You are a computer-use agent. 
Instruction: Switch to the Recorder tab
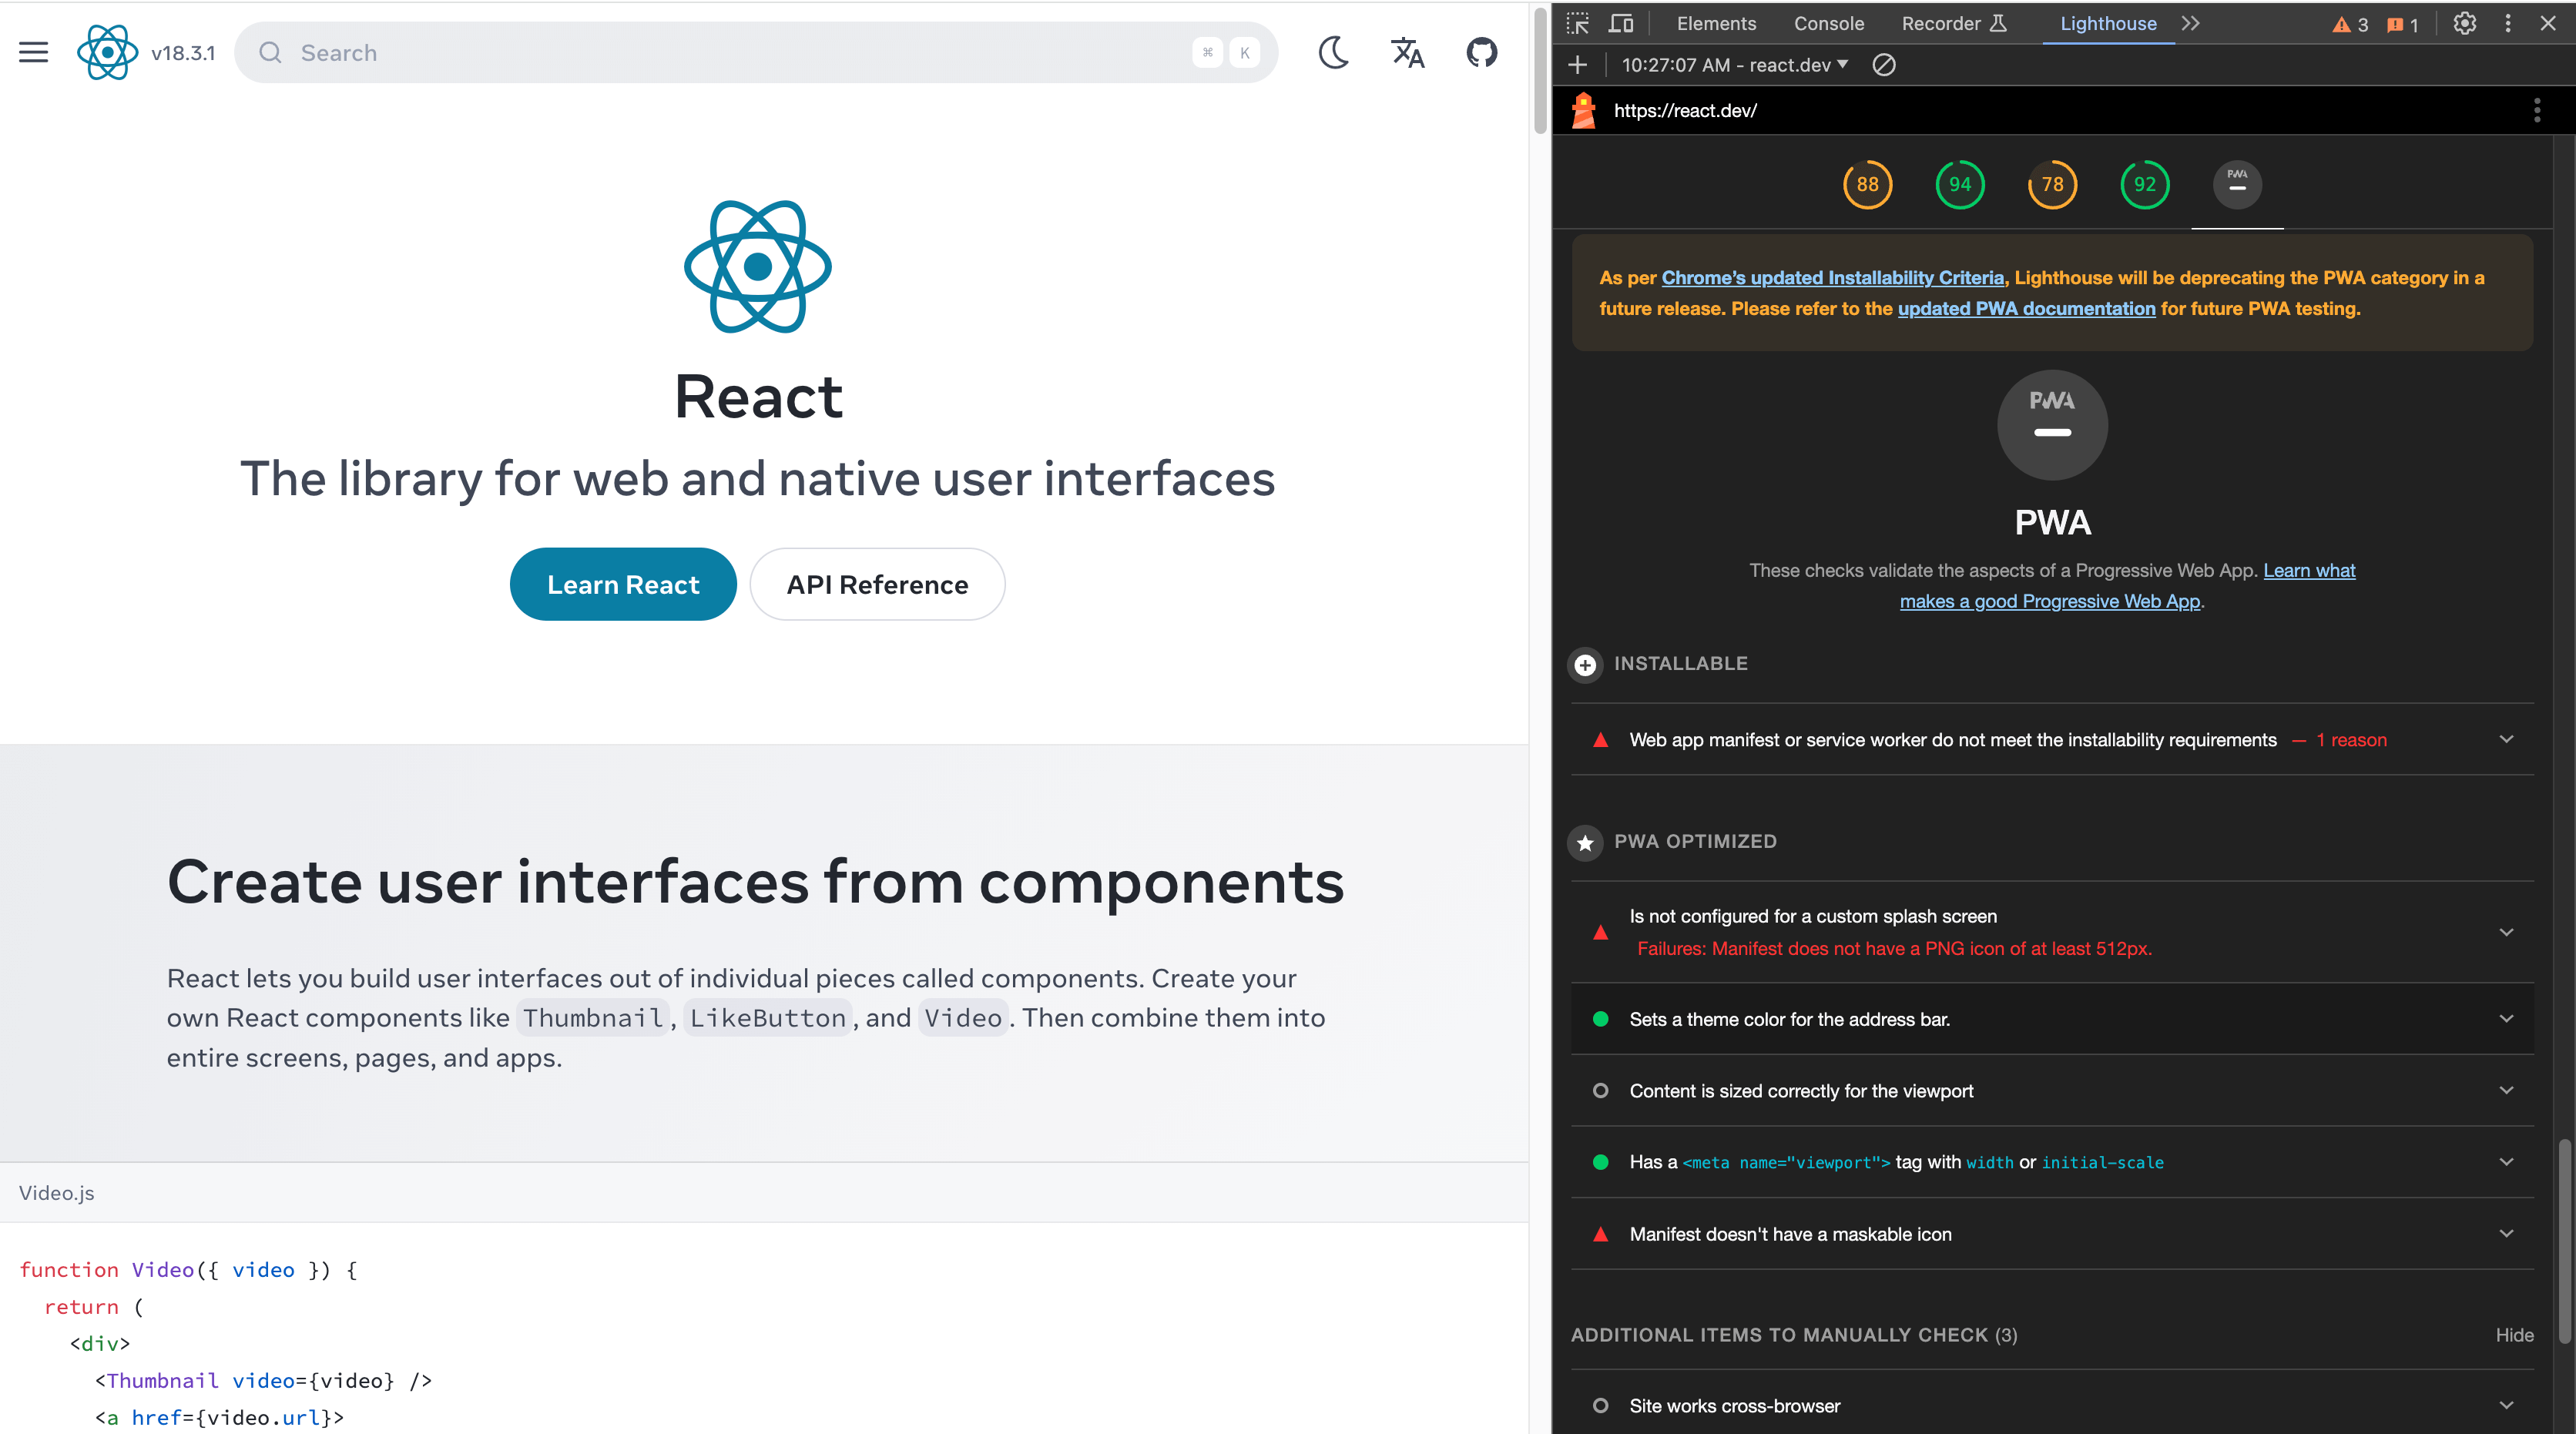[x=1955, y=24]
